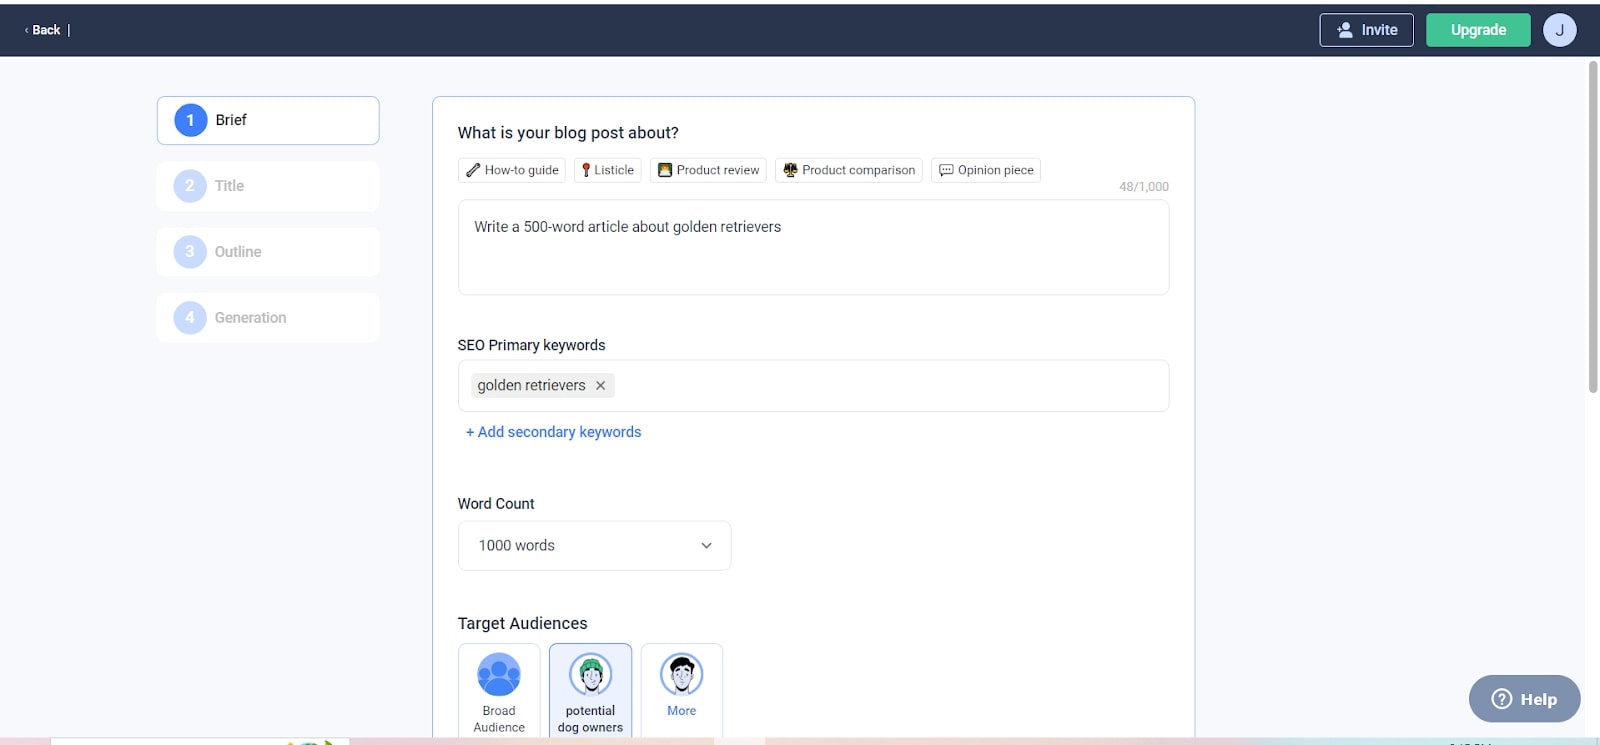Pick the Product review template chip

(x=708, y=170)
